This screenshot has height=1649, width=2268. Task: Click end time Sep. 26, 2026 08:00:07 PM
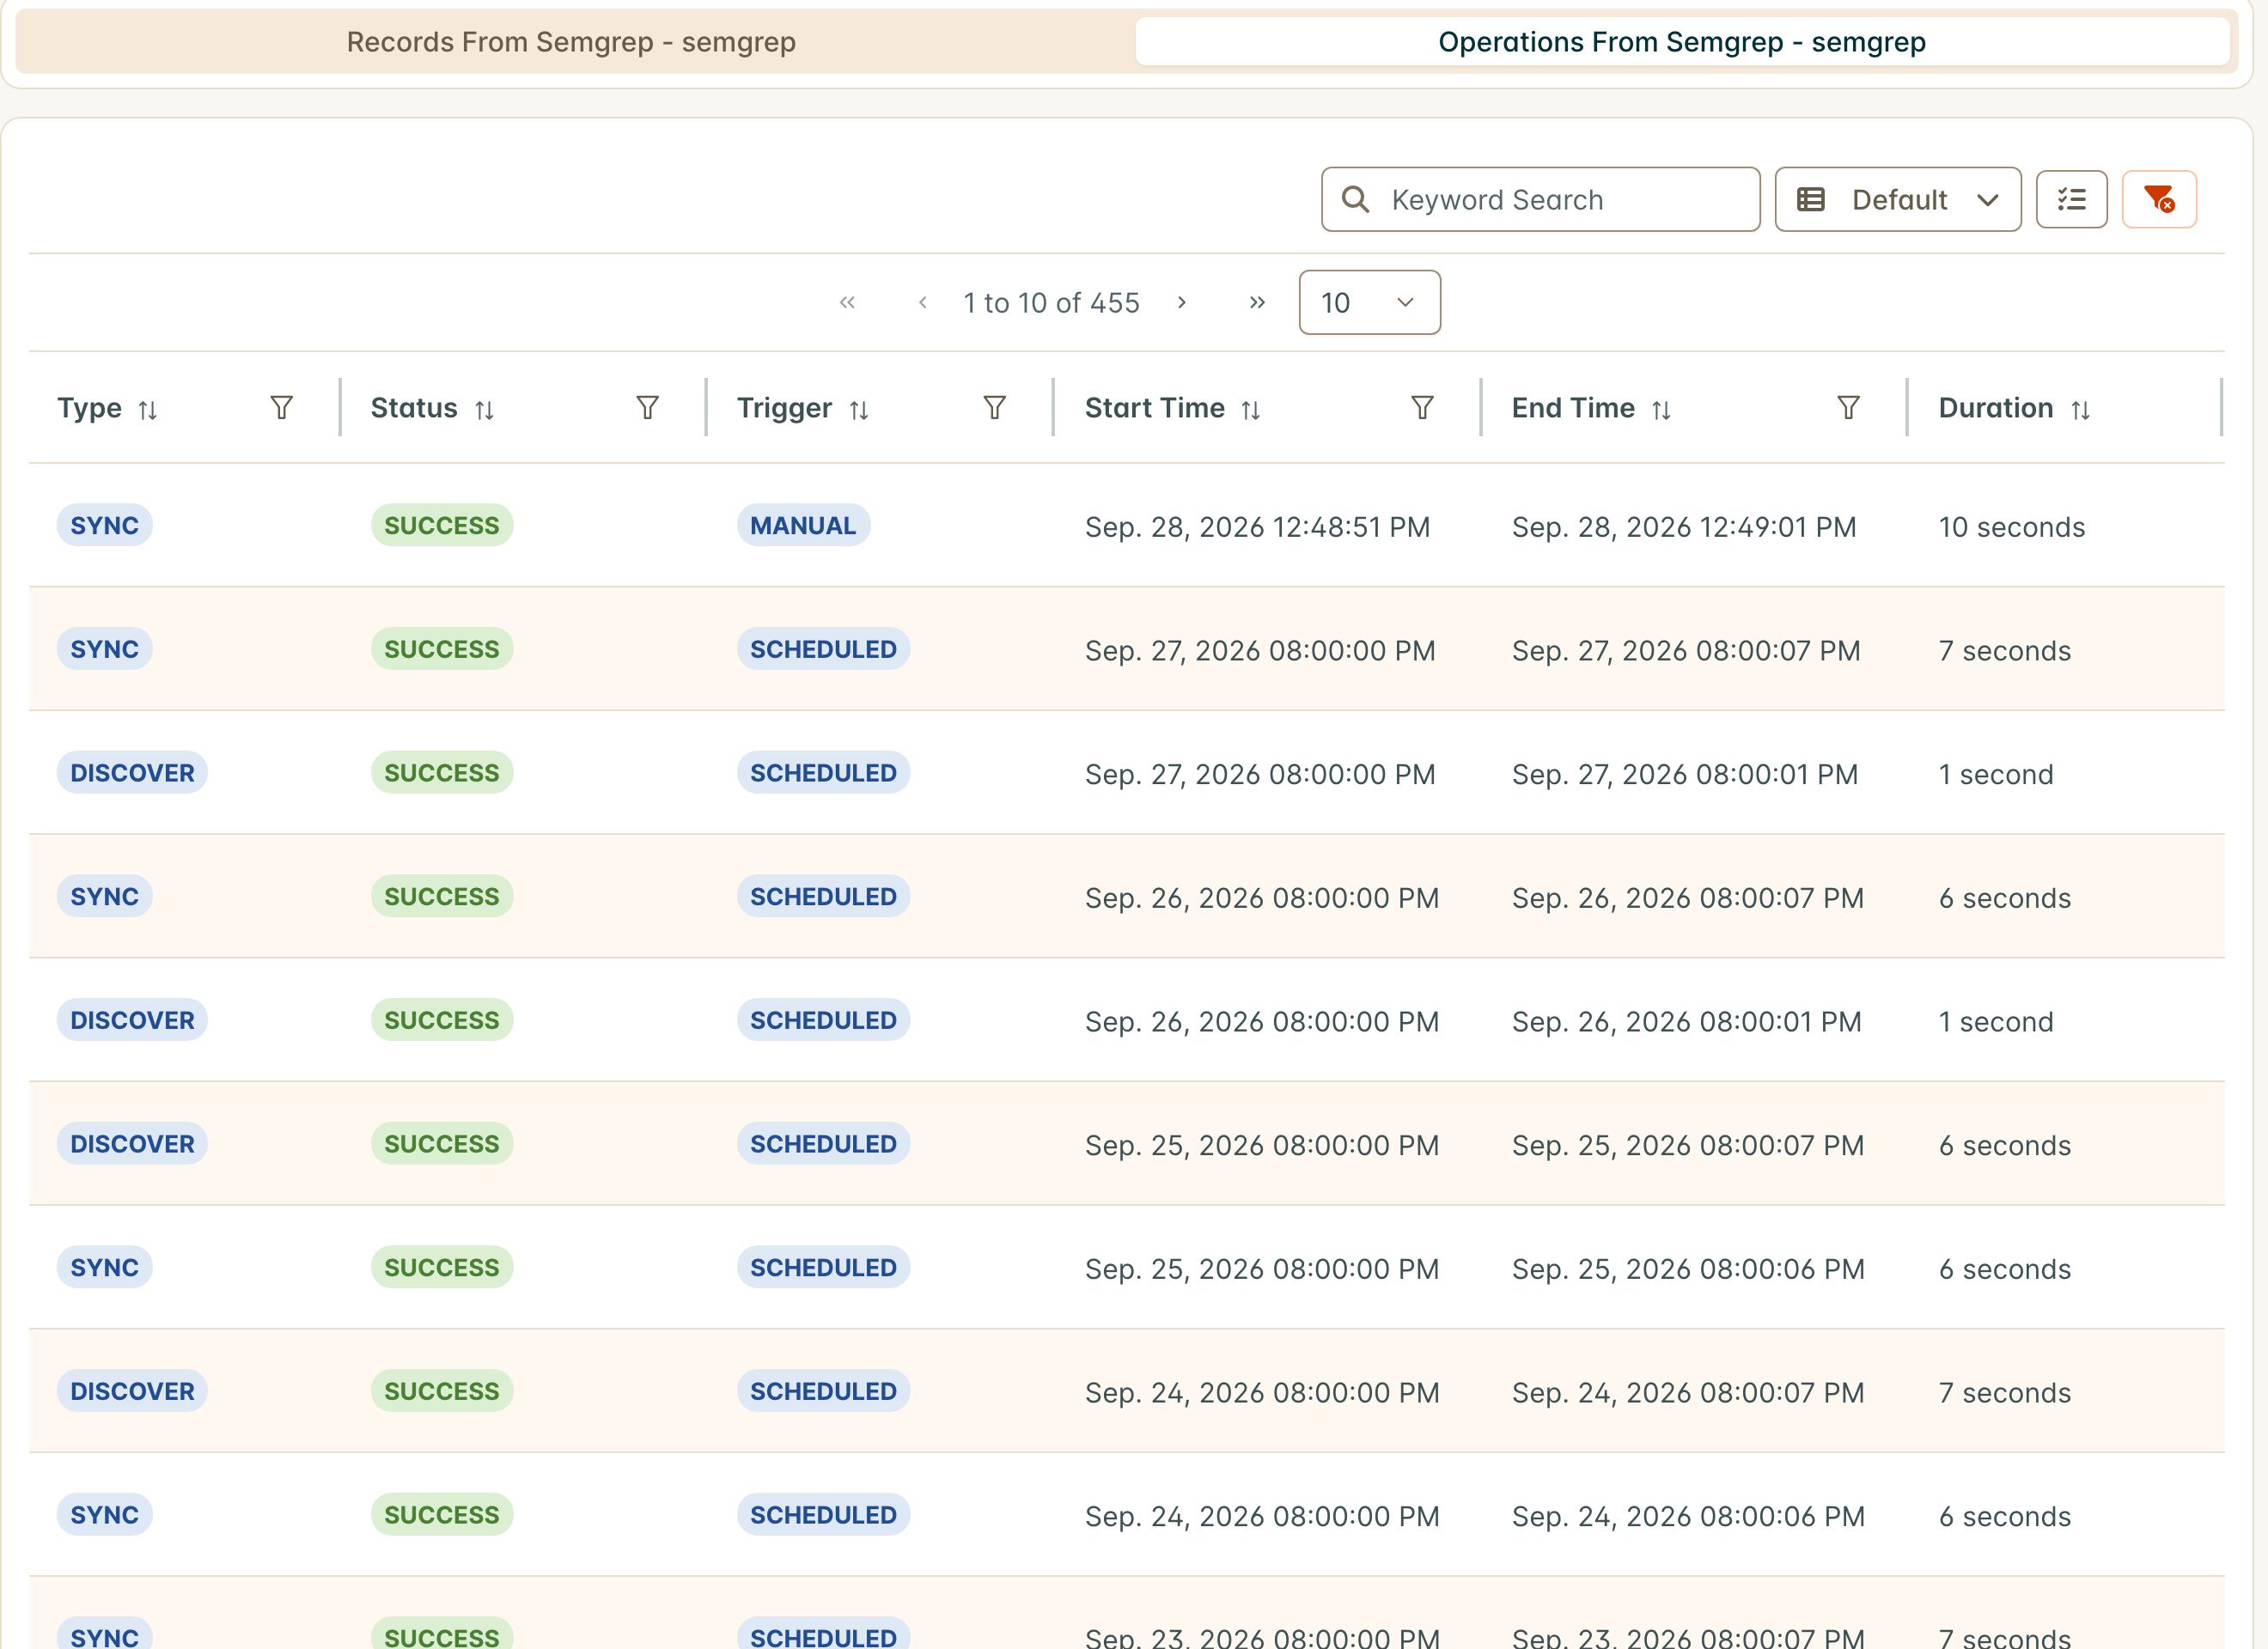[x=1688, y=898]
